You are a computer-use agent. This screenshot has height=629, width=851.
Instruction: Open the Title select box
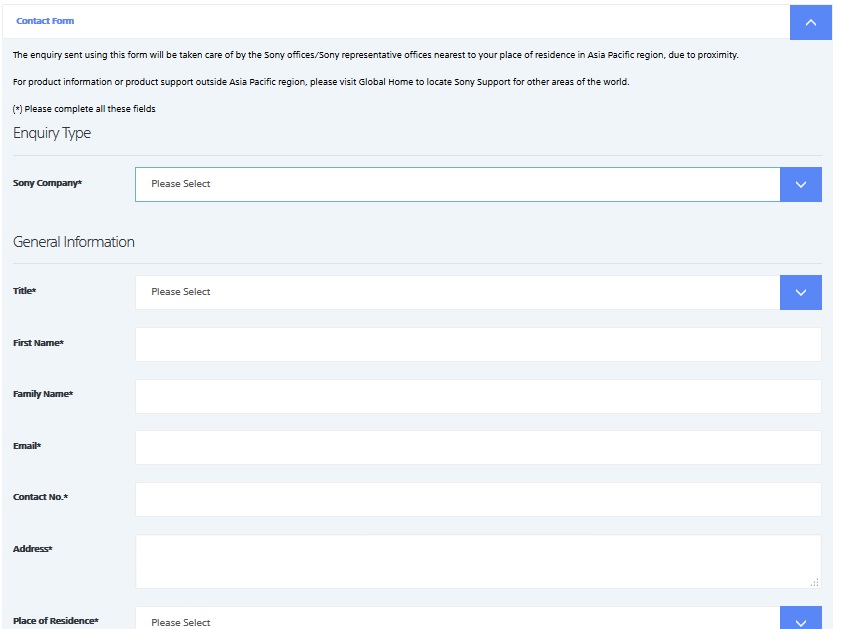pyautogui.click(x=457, y=292)
